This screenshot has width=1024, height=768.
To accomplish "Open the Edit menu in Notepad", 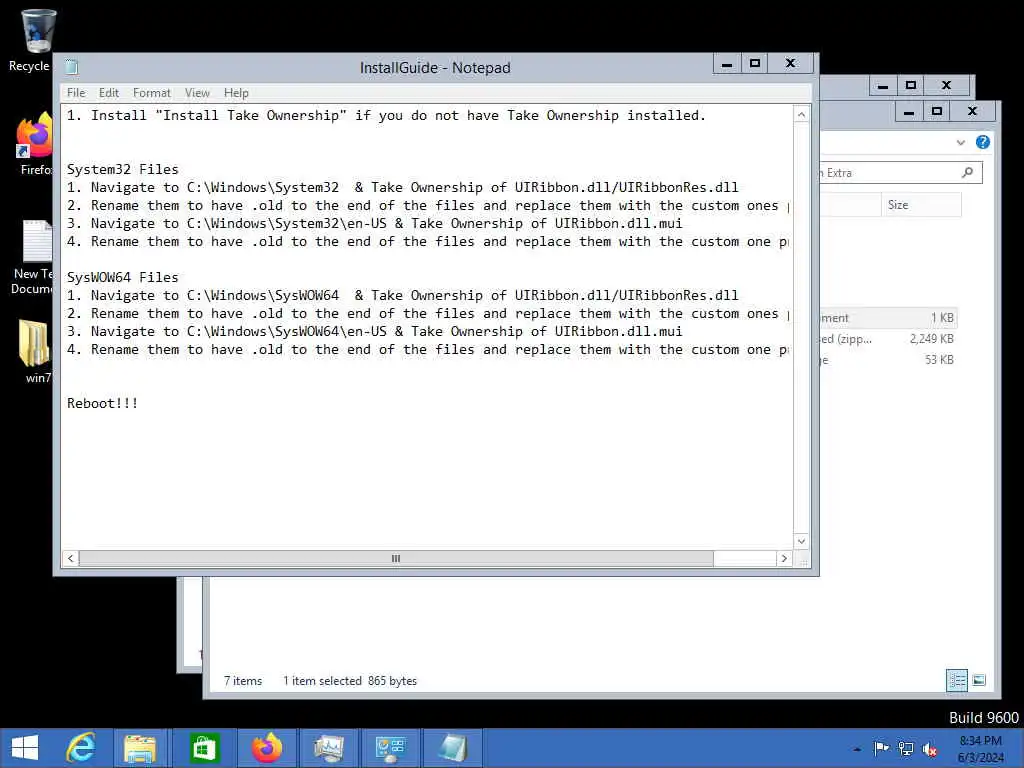I will click(108, 93).
